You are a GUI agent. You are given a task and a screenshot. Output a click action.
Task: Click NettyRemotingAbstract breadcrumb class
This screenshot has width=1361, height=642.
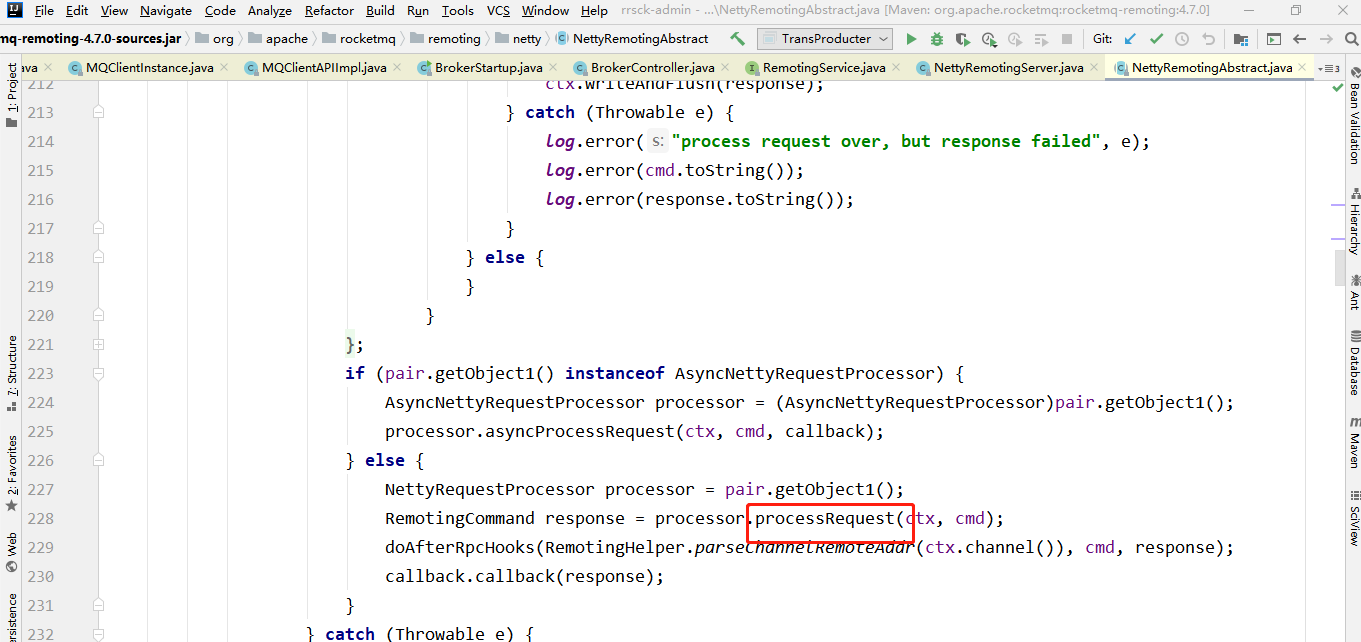(x=631, y=39)
